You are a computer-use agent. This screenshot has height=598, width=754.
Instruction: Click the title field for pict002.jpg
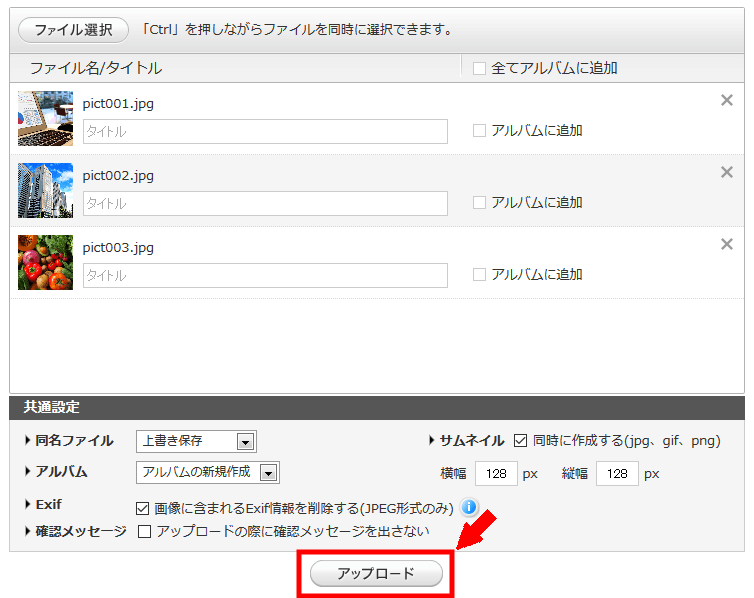pos(265,203)
